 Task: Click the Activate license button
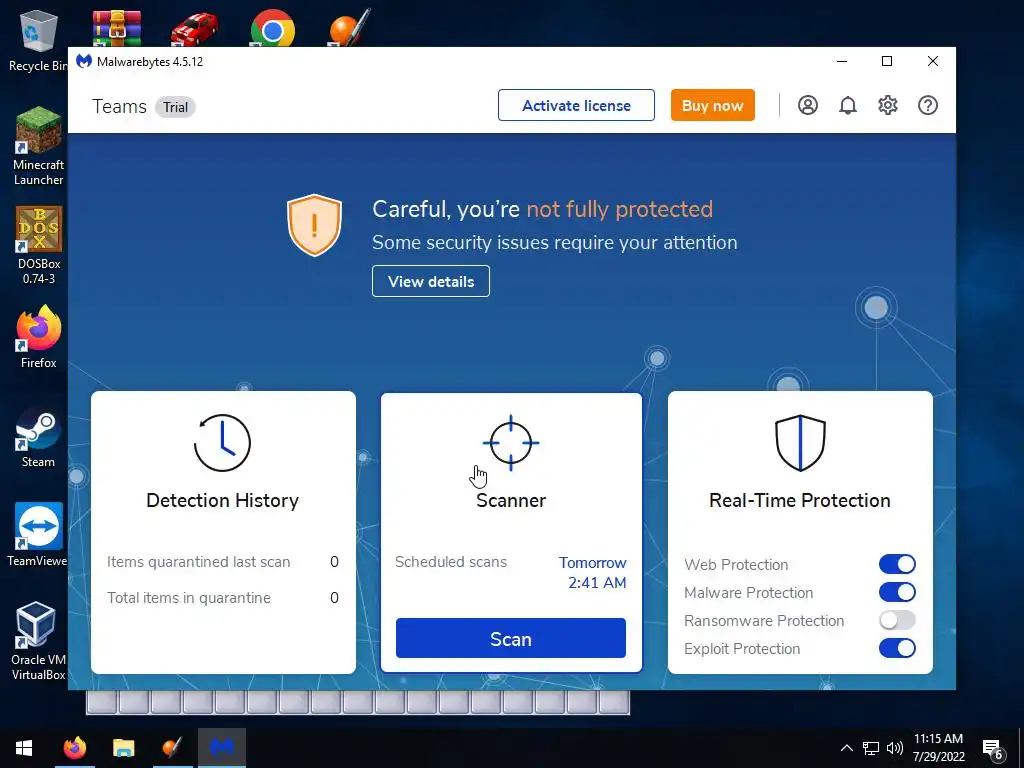click(x=576, y=105)
